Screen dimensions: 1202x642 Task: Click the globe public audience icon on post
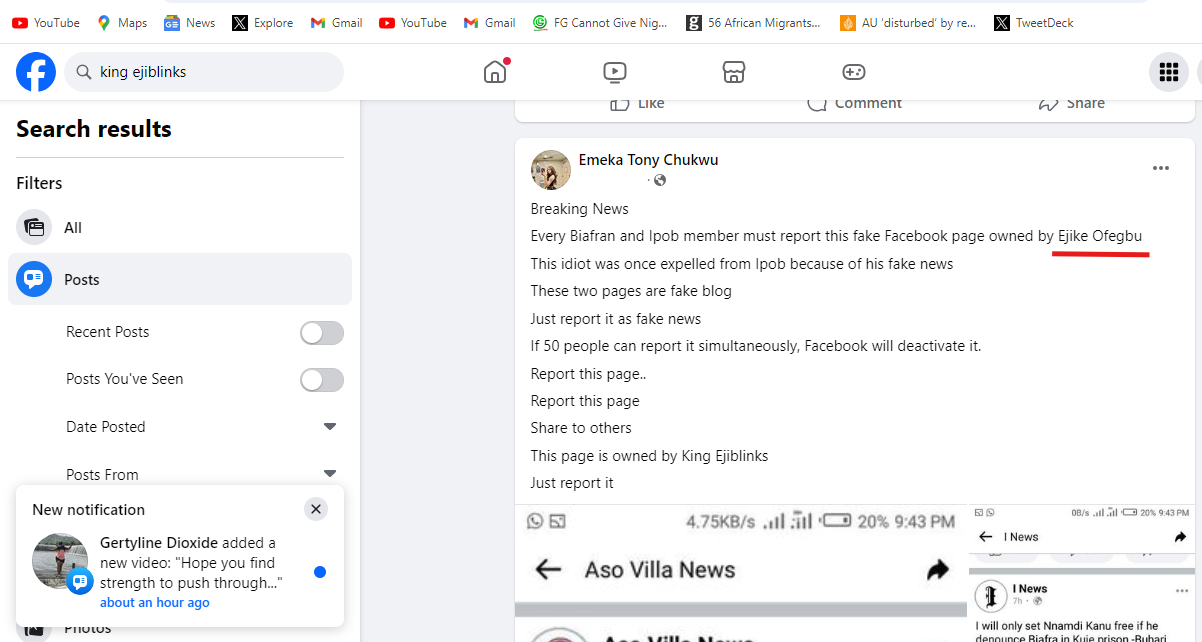click(x=659, y=180)
